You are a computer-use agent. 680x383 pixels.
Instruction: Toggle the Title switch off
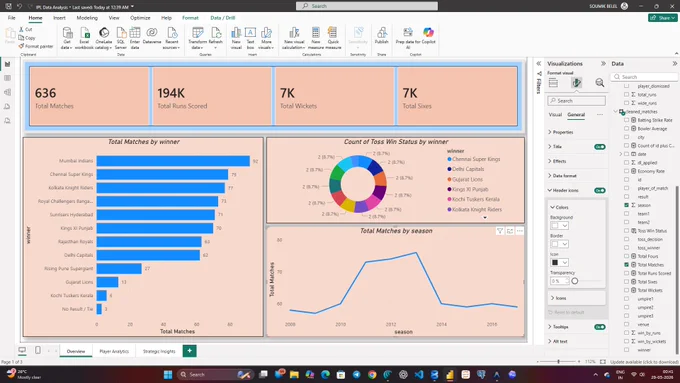click(x=600, y=147)
